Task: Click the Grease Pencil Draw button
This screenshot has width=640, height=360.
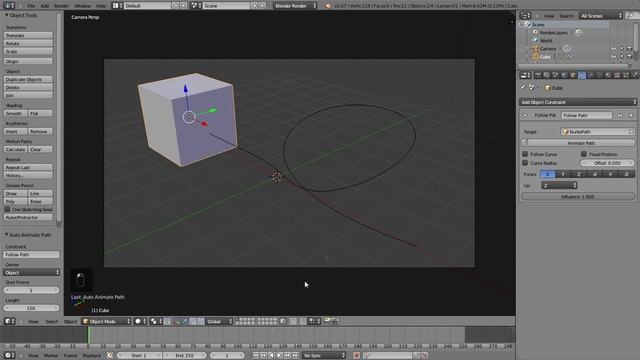Action: 16,193
